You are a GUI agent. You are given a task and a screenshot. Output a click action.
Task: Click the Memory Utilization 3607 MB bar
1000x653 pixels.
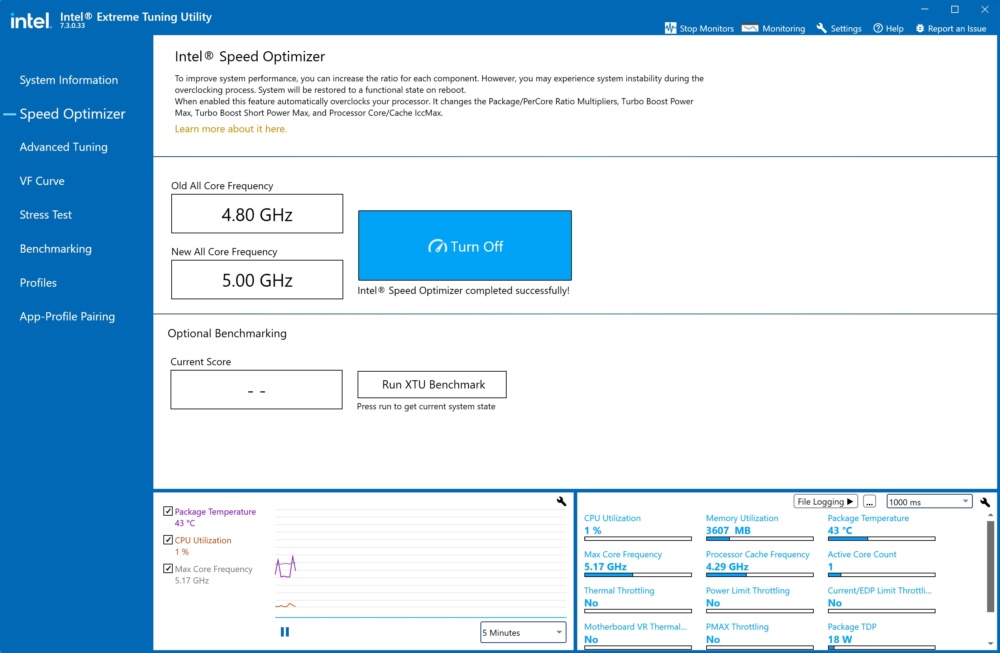(x=760, y=539)
